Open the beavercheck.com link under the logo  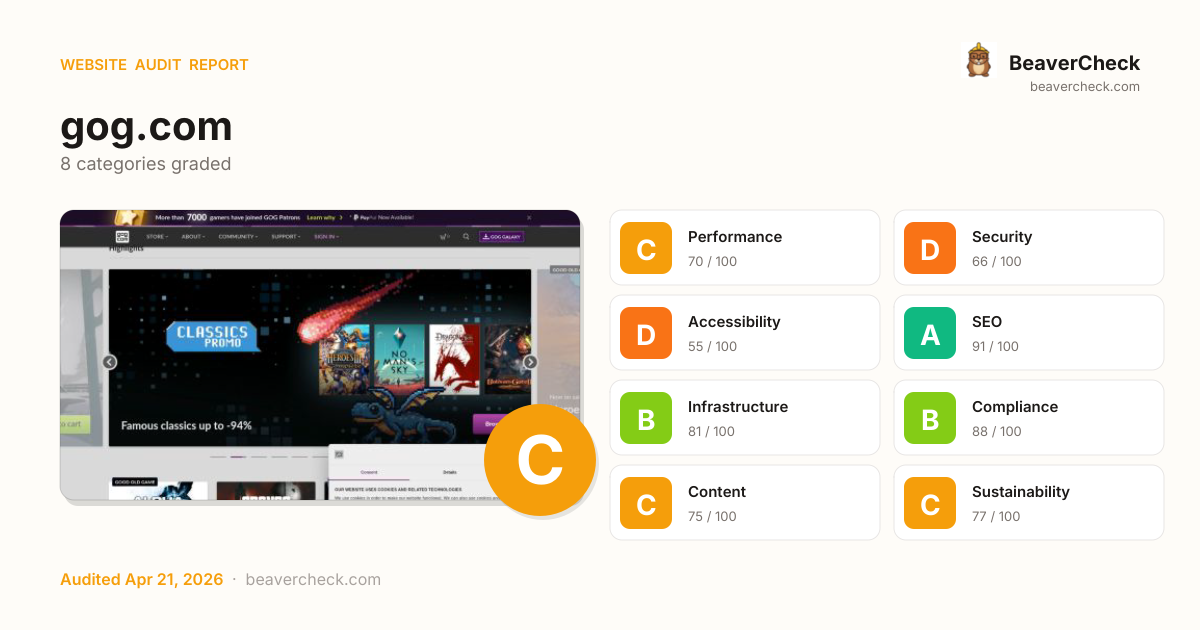pos(1085,86)
